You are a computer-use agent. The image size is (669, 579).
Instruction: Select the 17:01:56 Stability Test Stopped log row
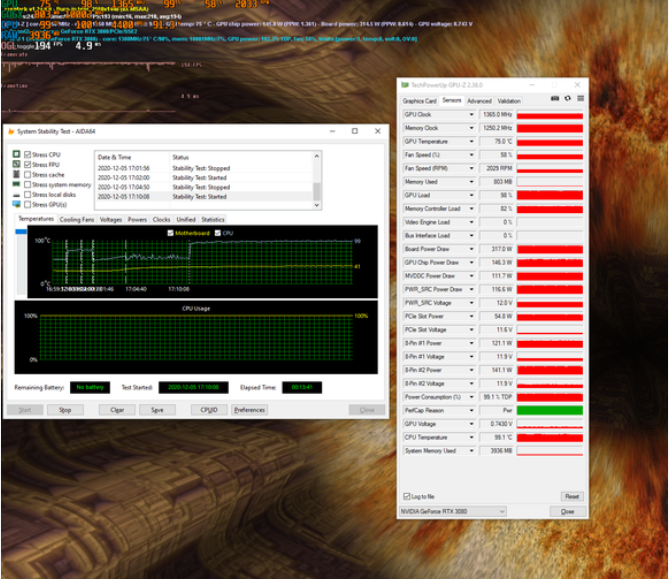coord(204,168)
